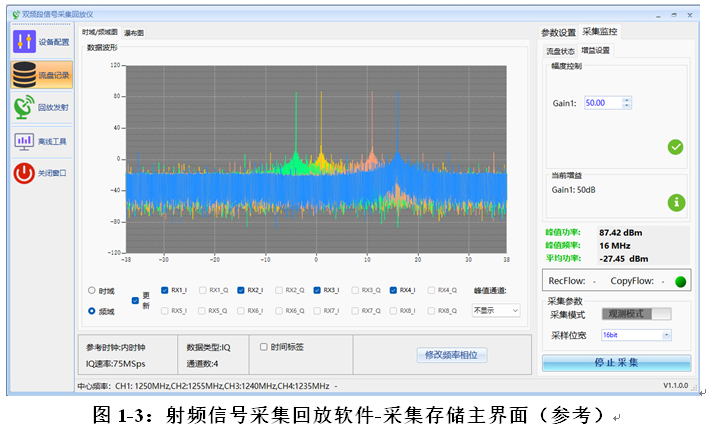Switch to the 瀑布图 waterfall tab
Screen dimensions: 709x429
134,33
